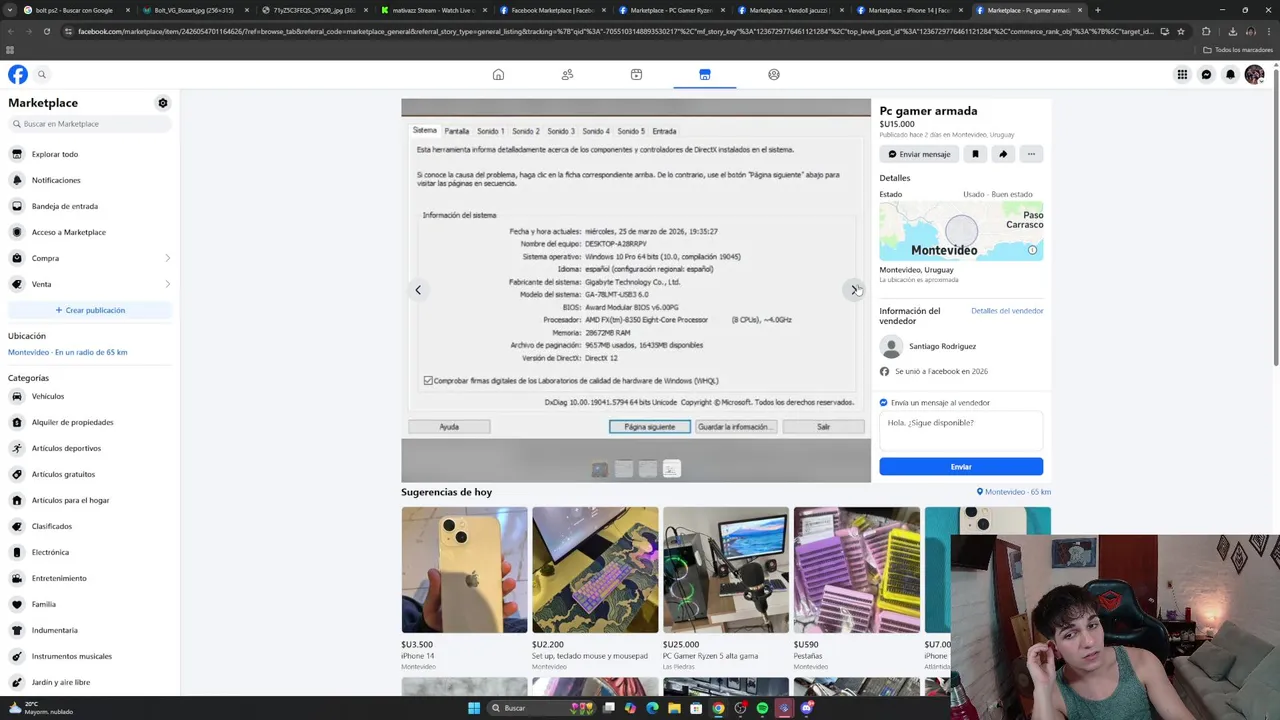The height and width of the screenshot is (720, 1280).
Task: Open Bandeja de entrada
Action: (90, 206)
